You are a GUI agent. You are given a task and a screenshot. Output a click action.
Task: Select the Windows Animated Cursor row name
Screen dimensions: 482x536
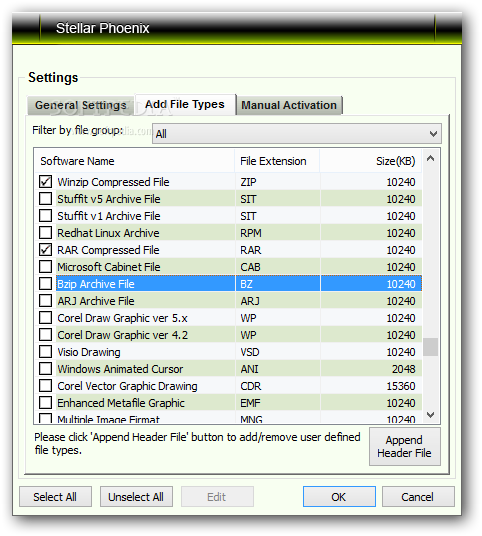pos(120,369)
